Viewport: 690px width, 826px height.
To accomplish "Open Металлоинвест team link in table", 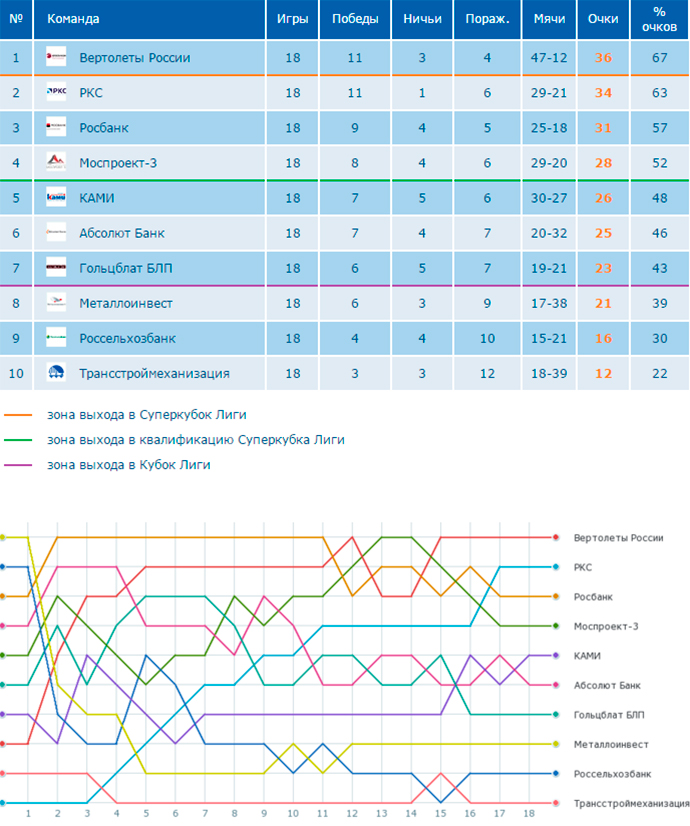I will pos(126,303).
